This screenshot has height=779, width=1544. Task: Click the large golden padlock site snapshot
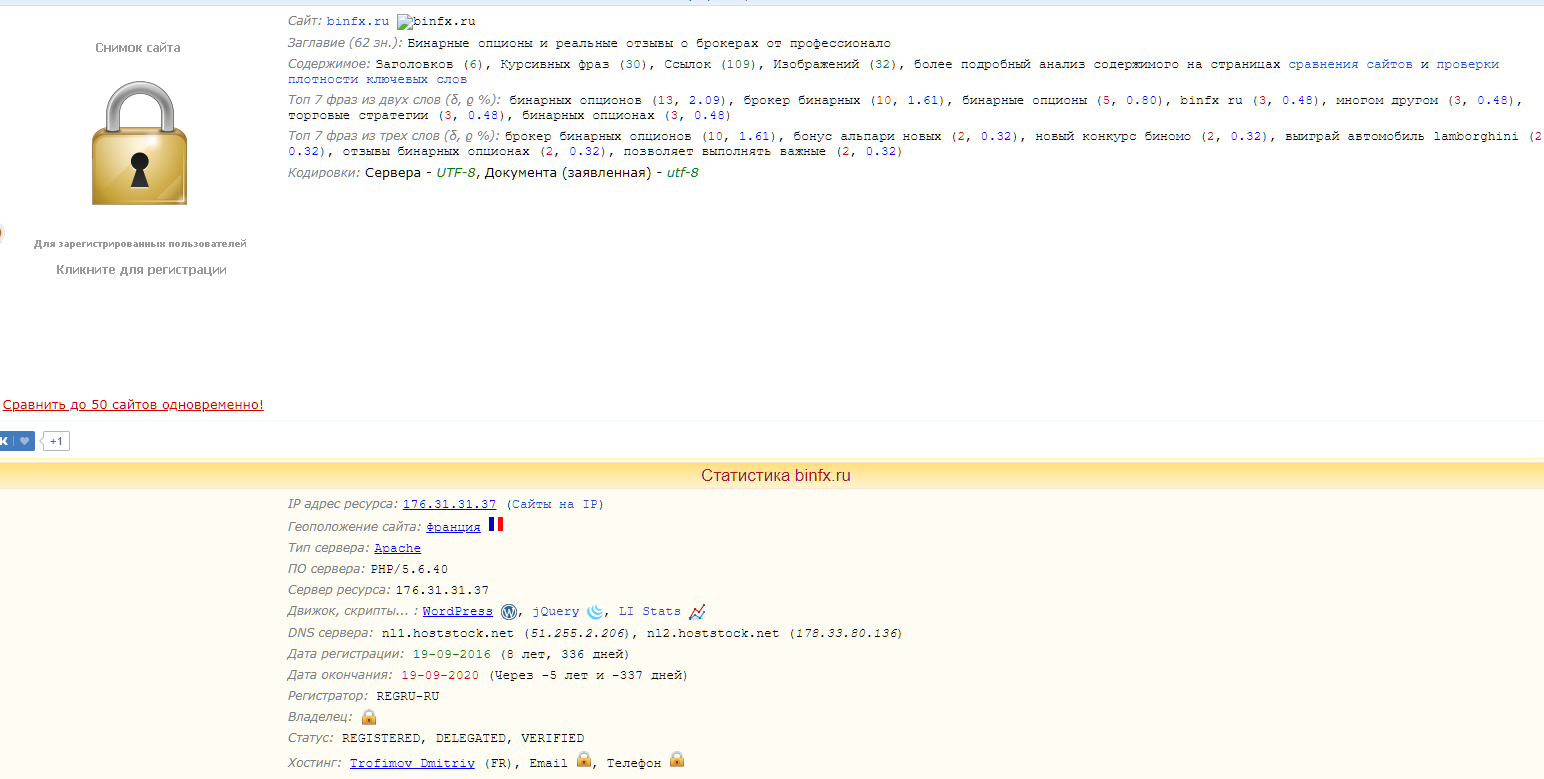pyautogui.click(x=139, y=144)
